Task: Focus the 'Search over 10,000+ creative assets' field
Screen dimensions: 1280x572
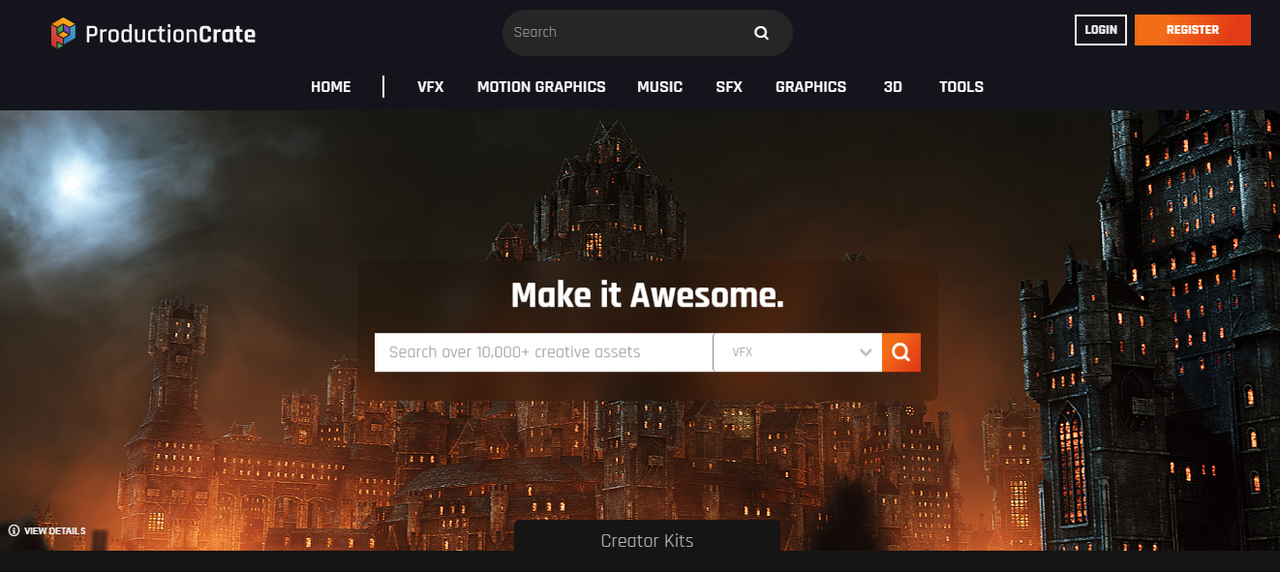Action: (544, 352)
